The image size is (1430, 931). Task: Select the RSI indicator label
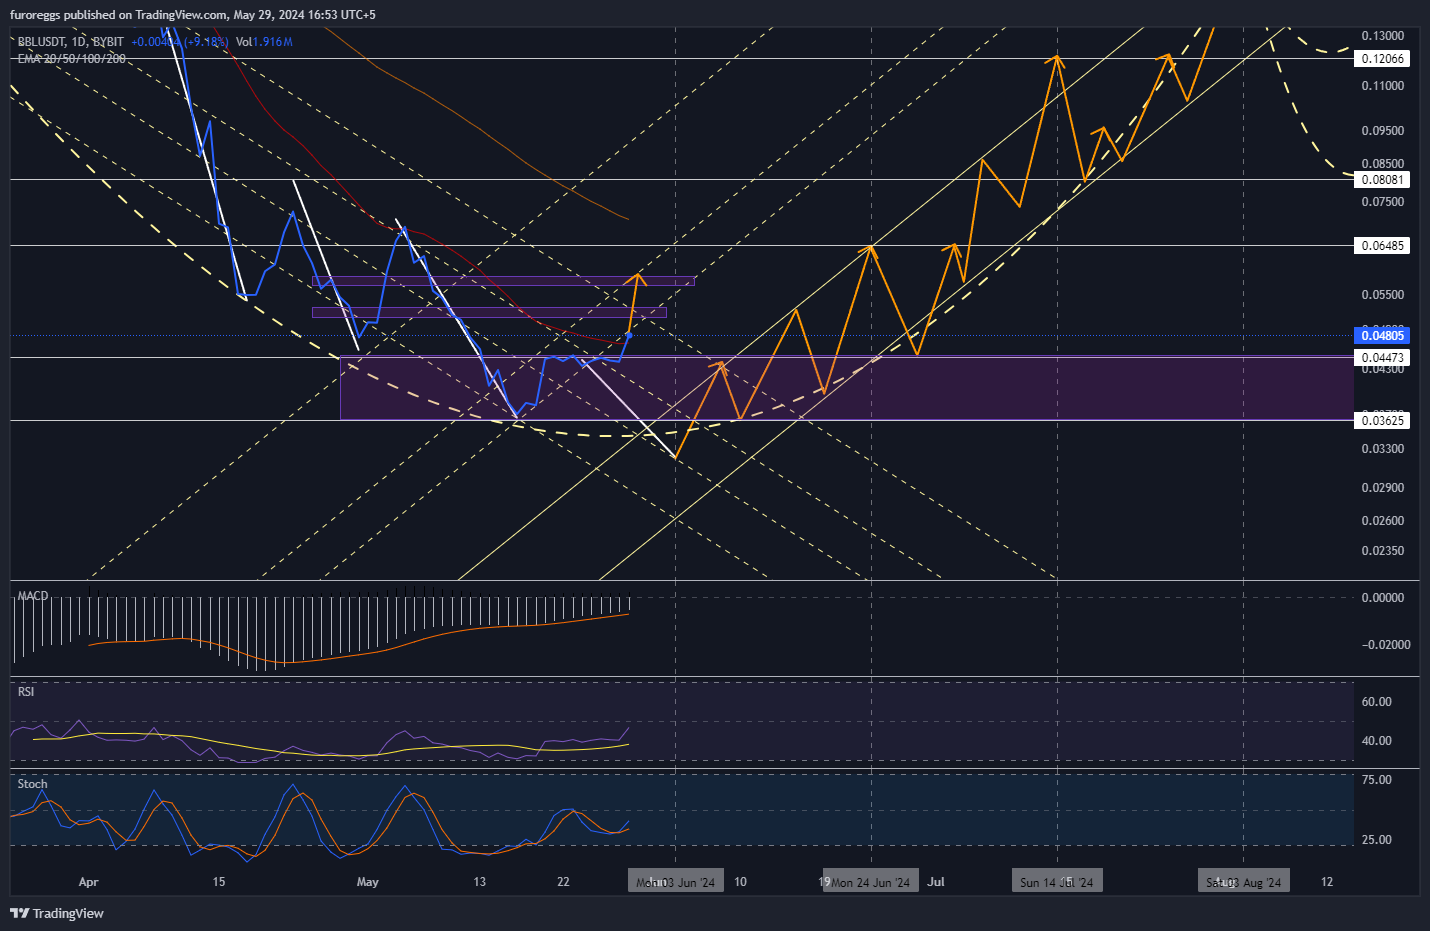(26, 692)
